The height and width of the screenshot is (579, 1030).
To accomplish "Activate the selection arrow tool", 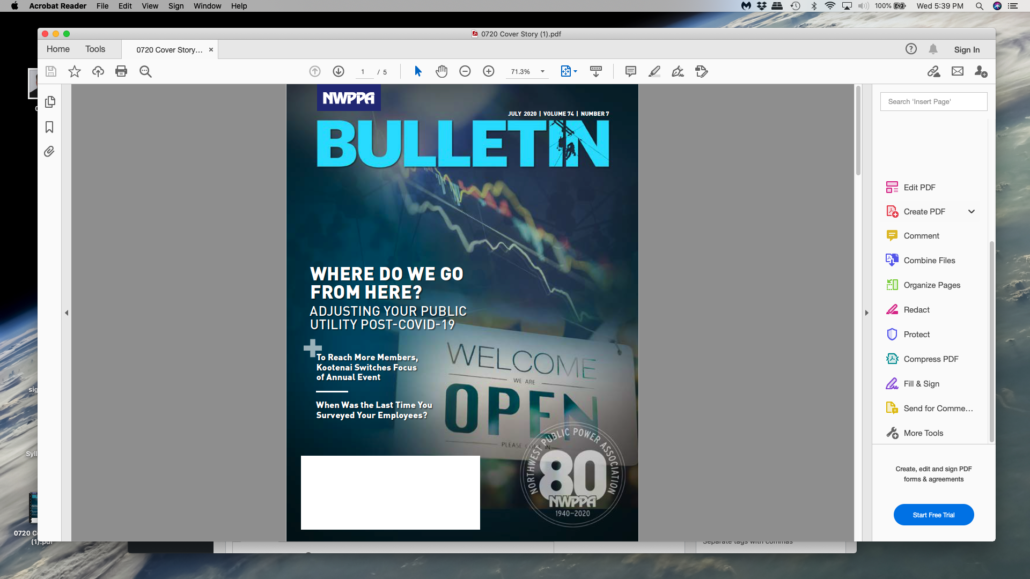I will (418, 71).
